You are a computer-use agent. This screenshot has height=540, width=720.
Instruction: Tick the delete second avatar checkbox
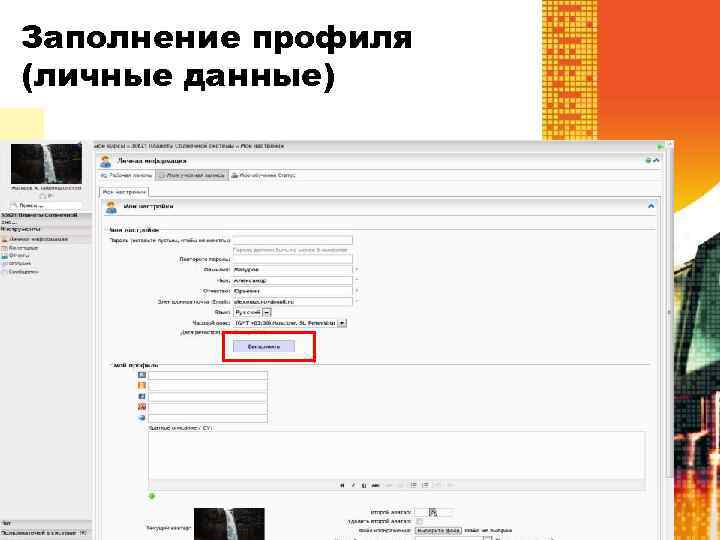(x=419, y=522)
